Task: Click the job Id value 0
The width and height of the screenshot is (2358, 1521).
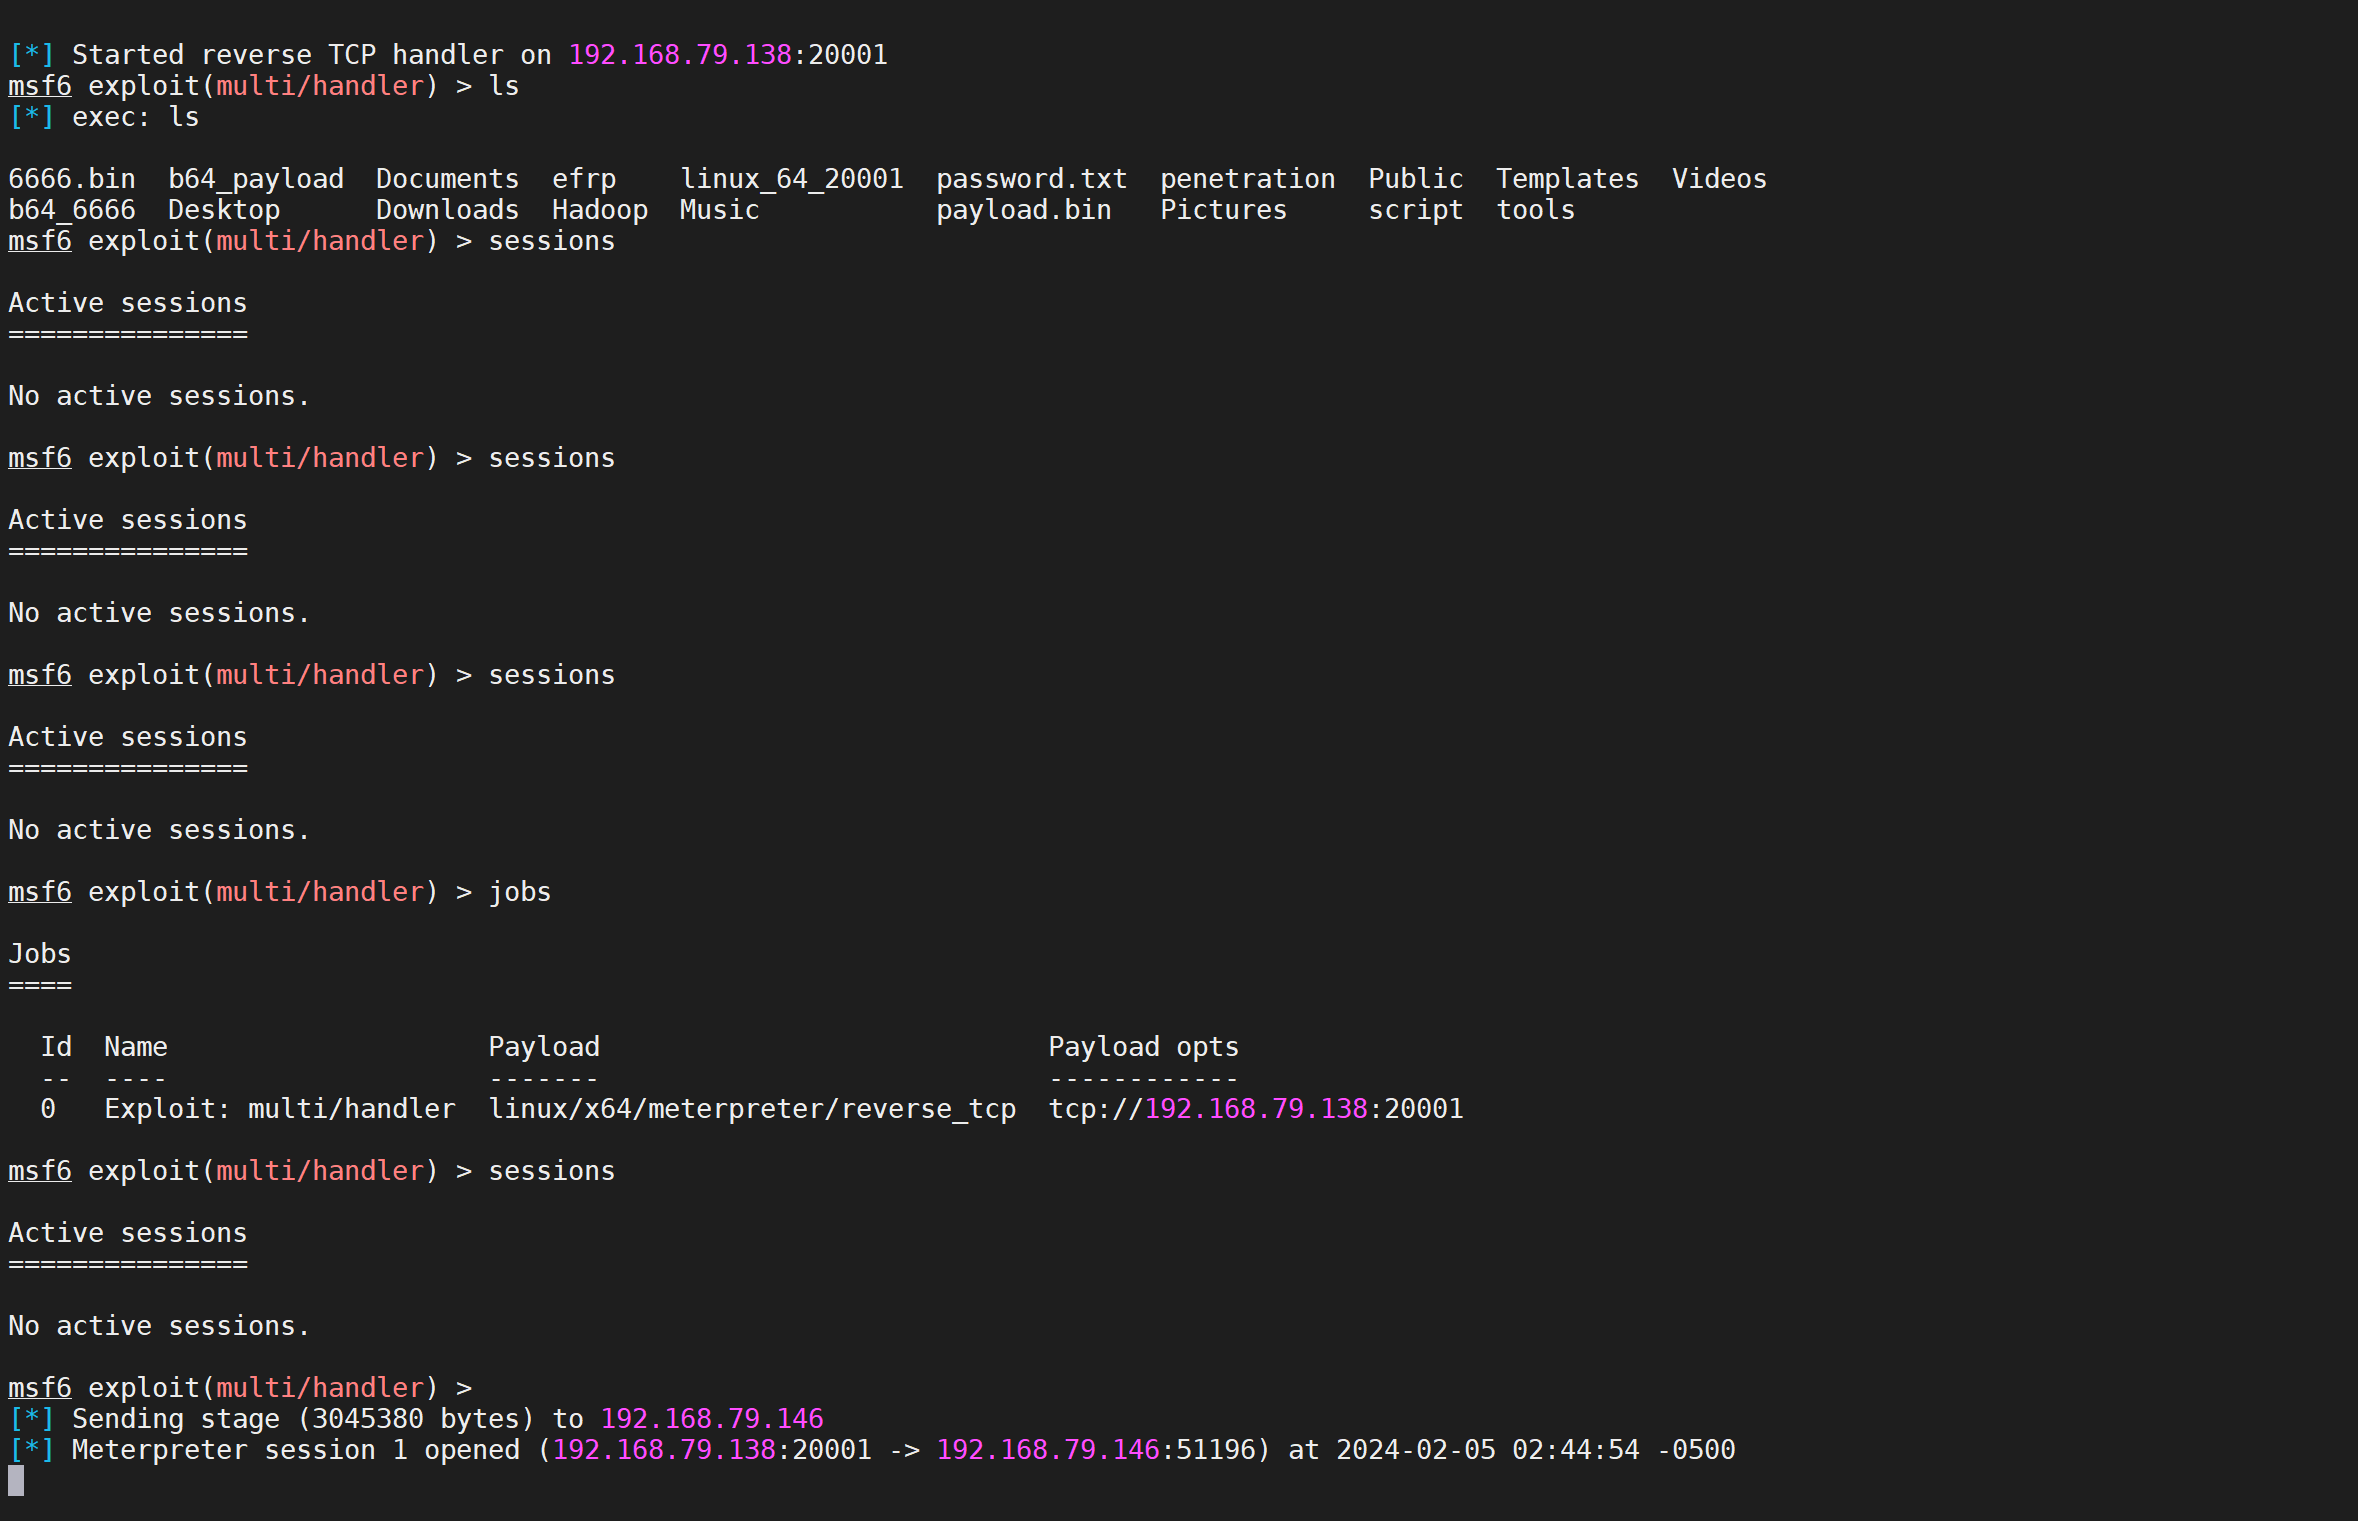Action: coord(48,1109)
